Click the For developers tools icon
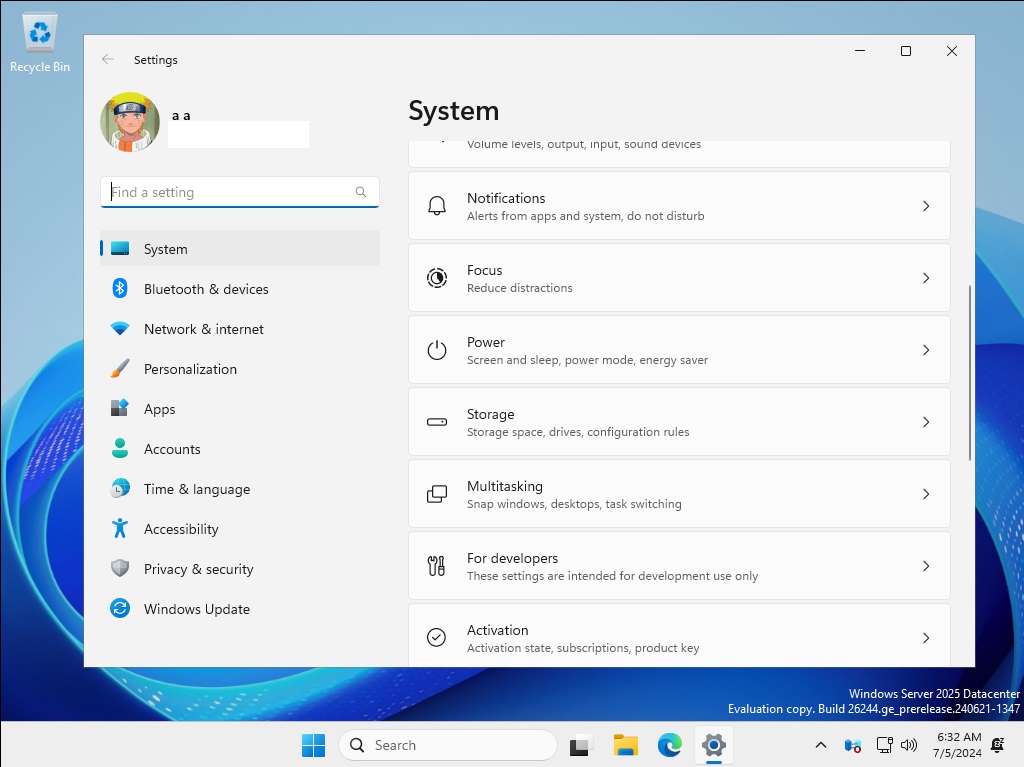The width and height of the screenshot is (1024, 767). pos(436,566)
